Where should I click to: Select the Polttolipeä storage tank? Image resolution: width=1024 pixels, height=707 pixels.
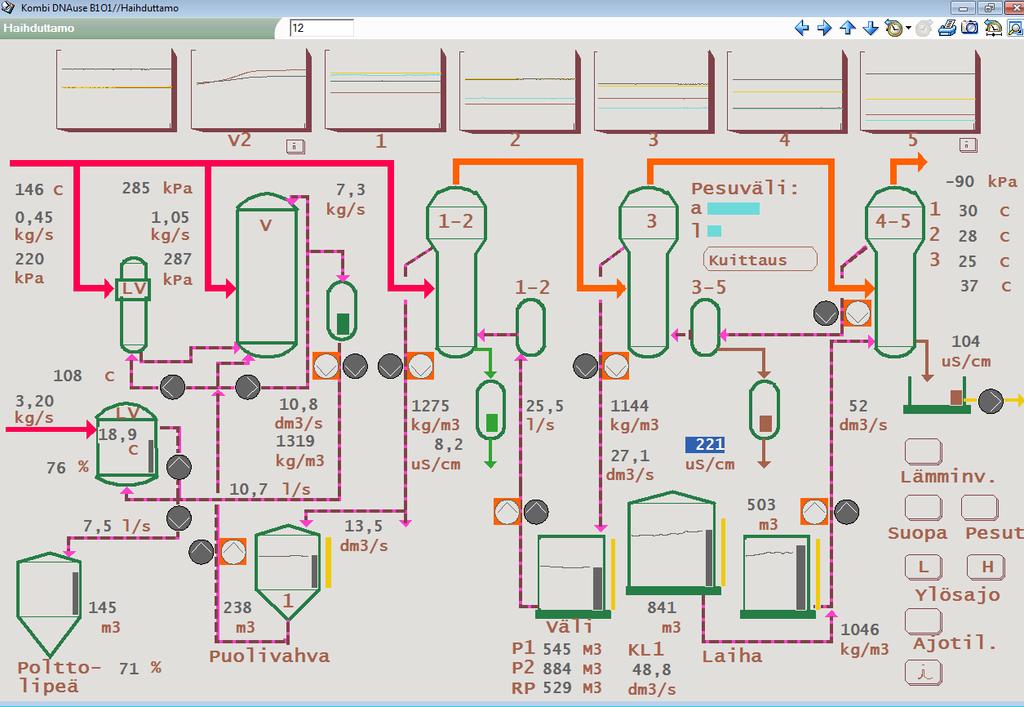(49, 605)
